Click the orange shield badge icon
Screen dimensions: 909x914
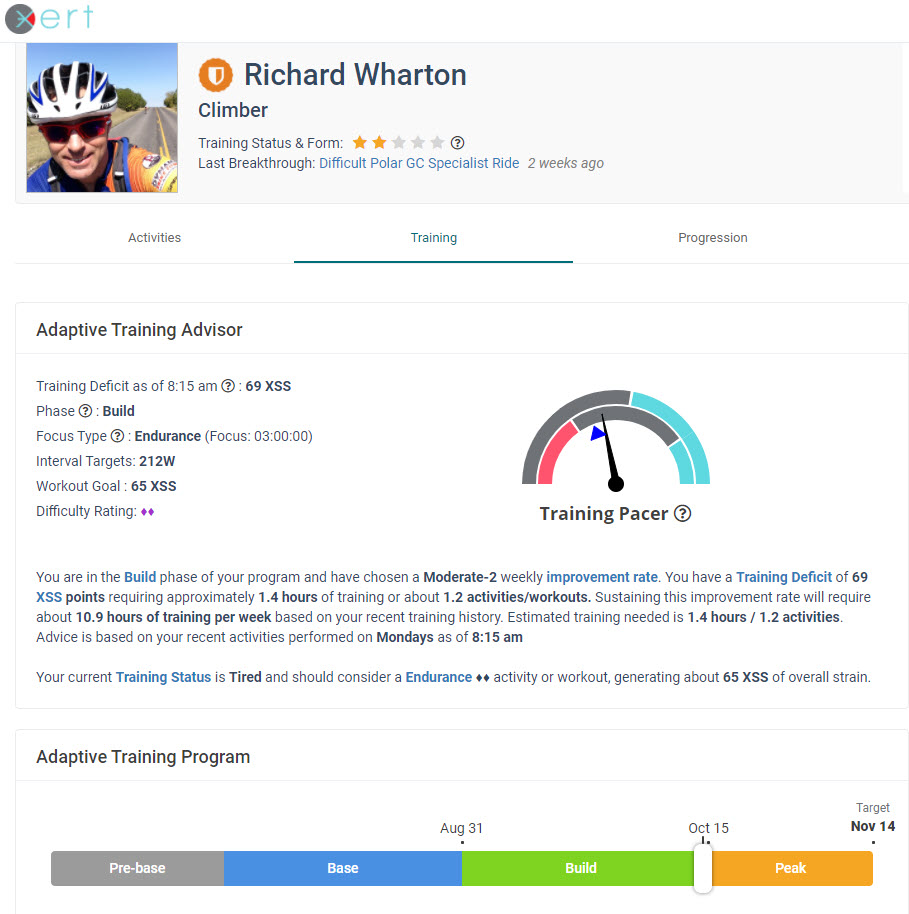(x=215, y=75)
